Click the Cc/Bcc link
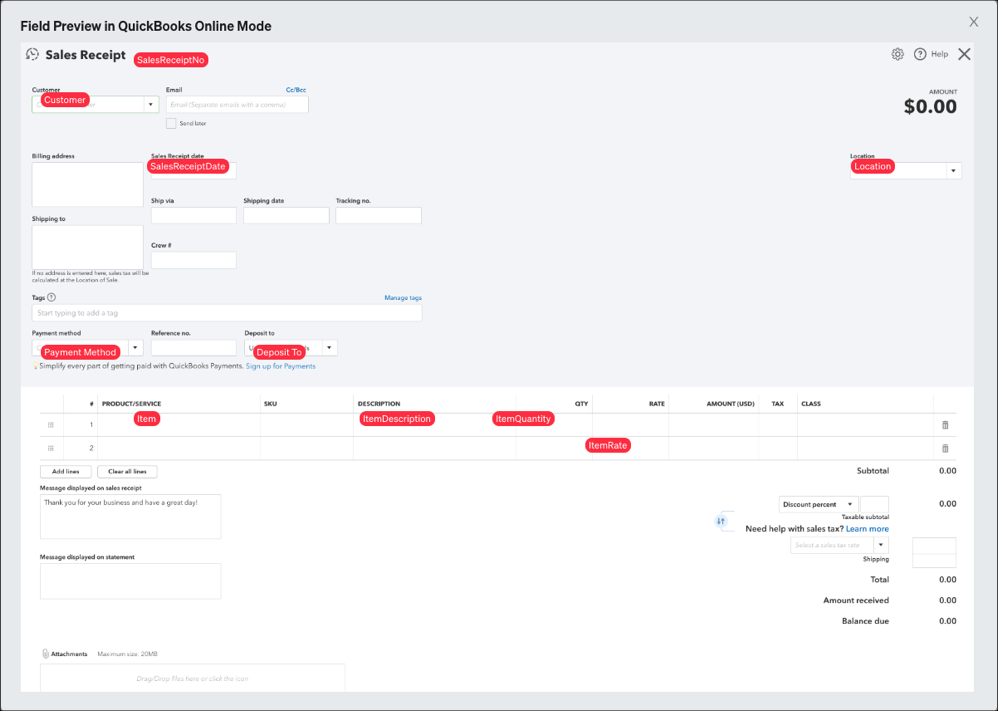 294,89
